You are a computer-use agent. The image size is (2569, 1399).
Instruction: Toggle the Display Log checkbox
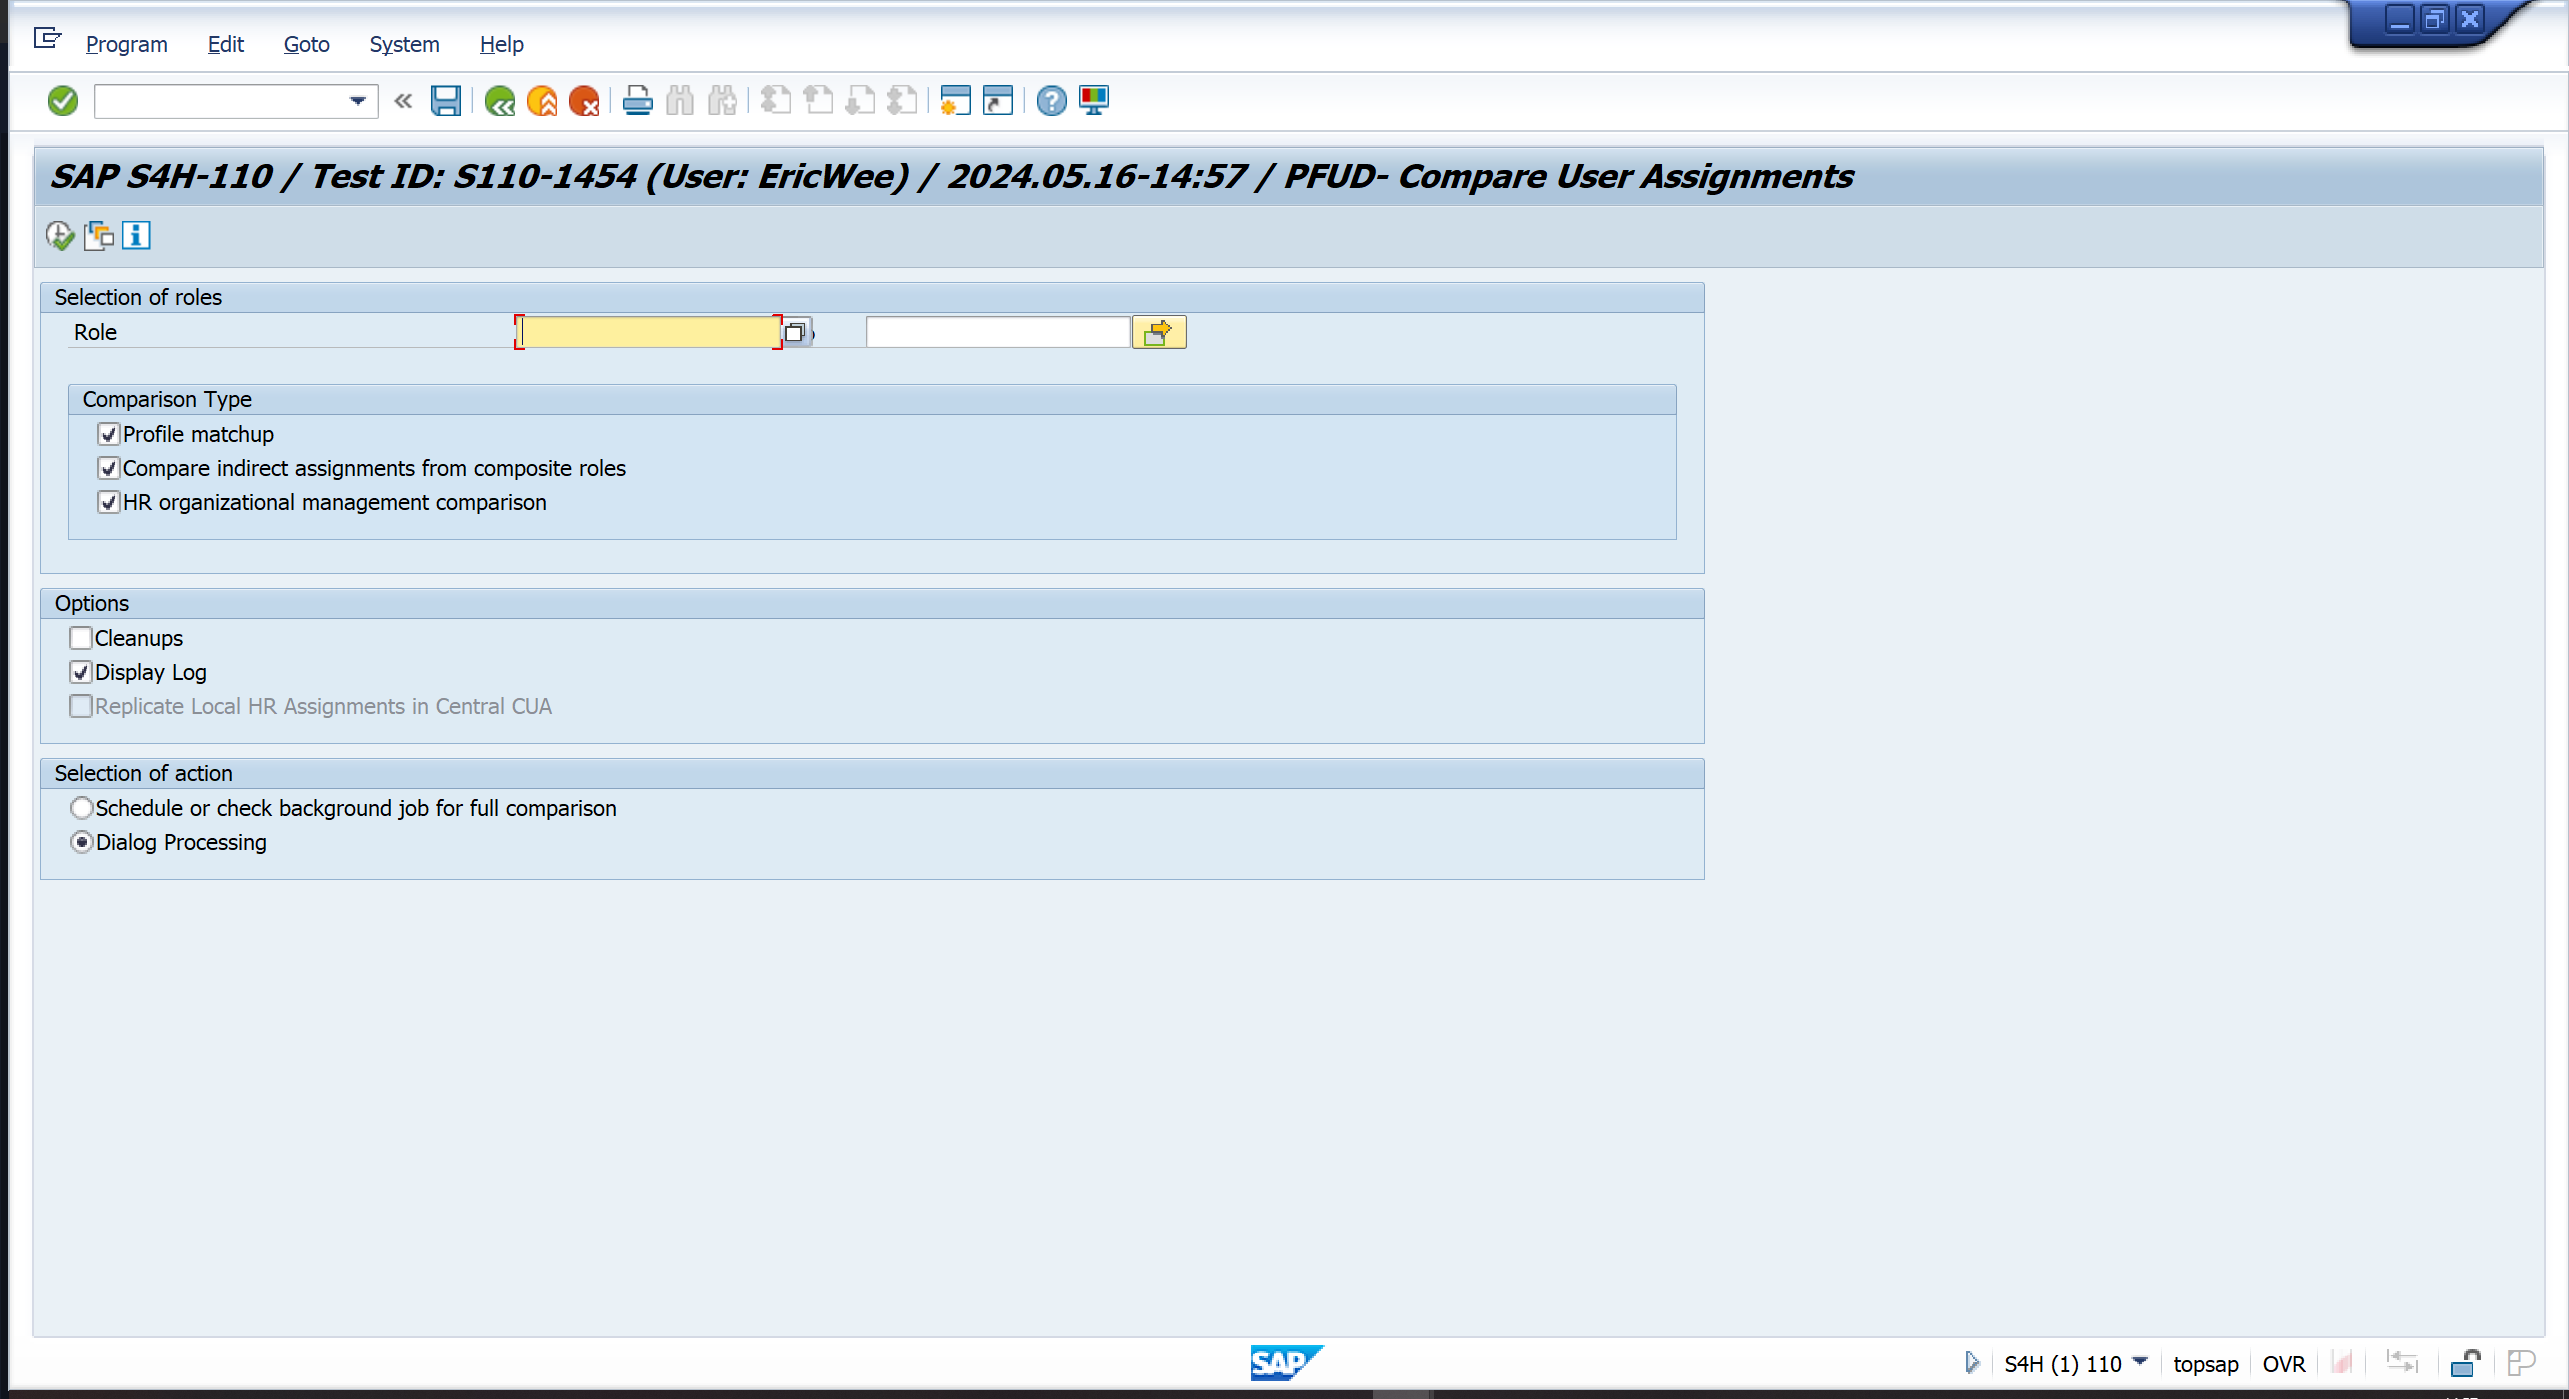81,672
